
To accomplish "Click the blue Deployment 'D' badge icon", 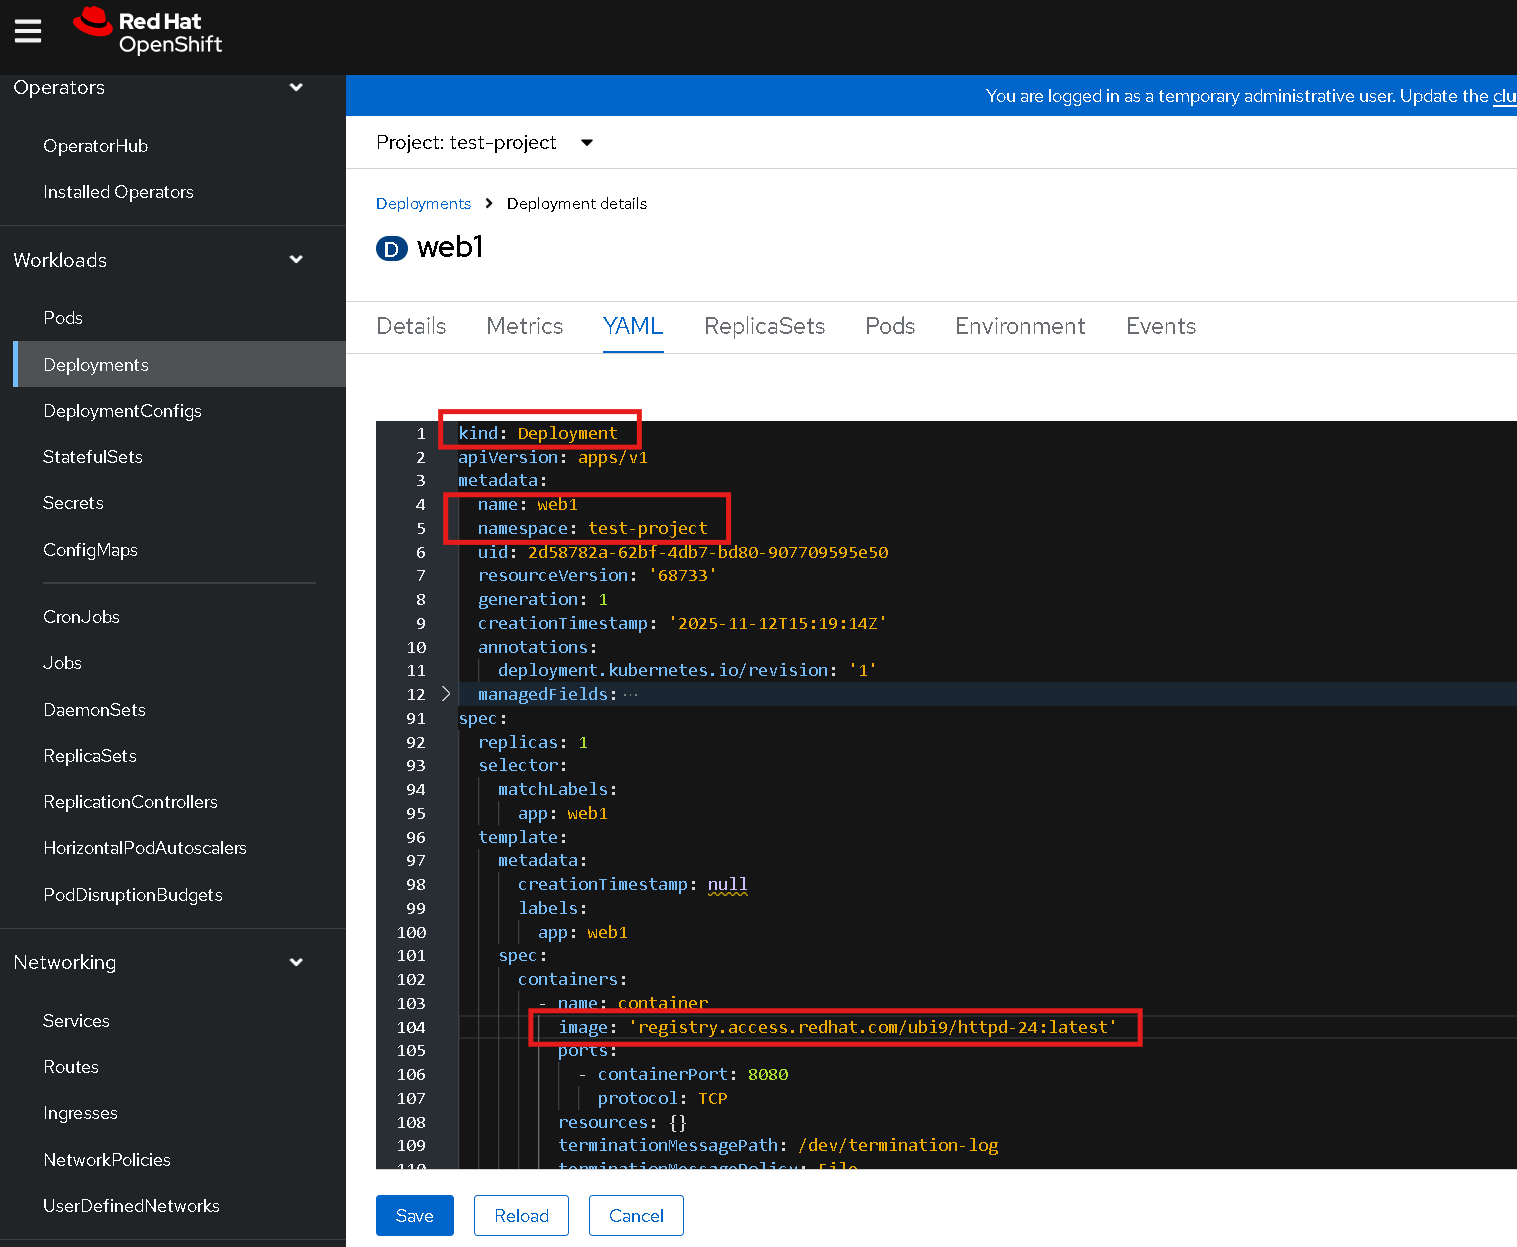I will 391,248.
